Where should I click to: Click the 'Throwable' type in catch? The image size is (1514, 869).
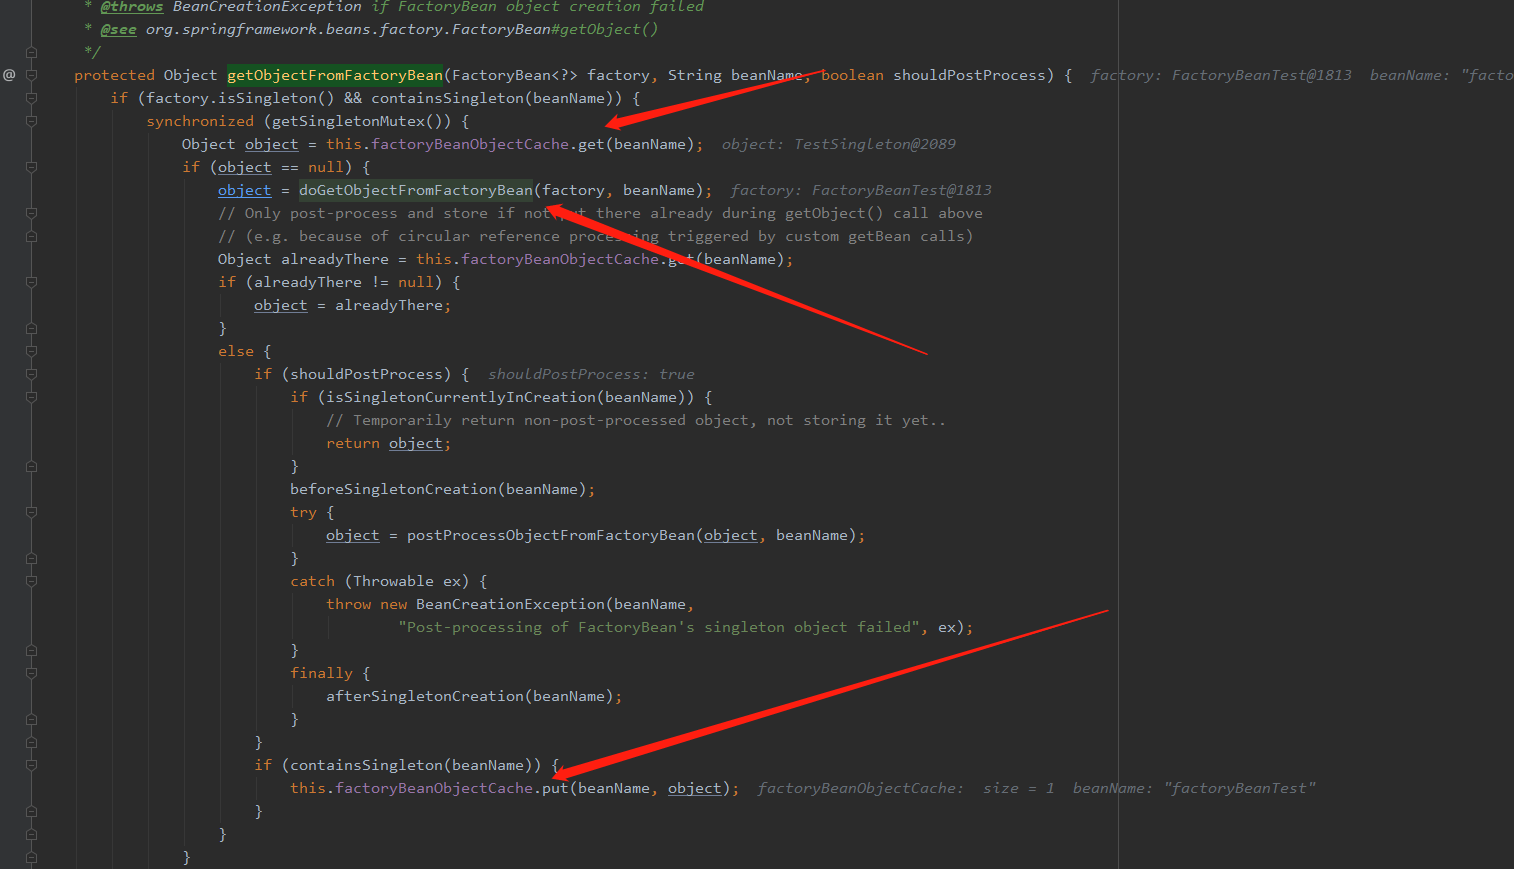[393, 581]
